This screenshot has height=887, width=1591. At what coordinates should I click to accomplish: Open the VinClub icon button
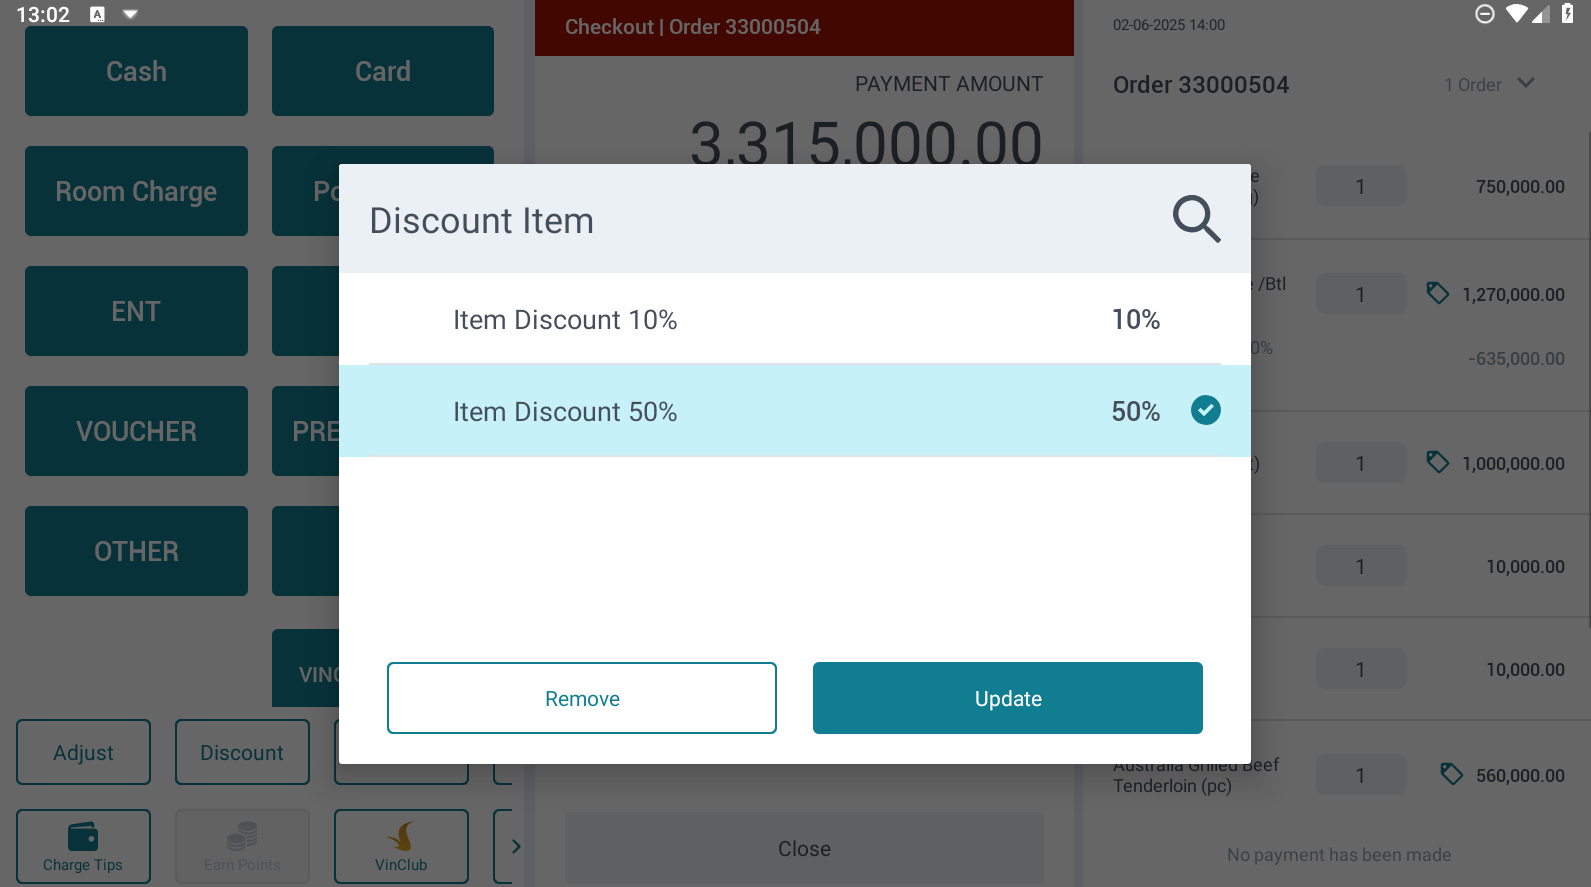(x=401, y=836)
